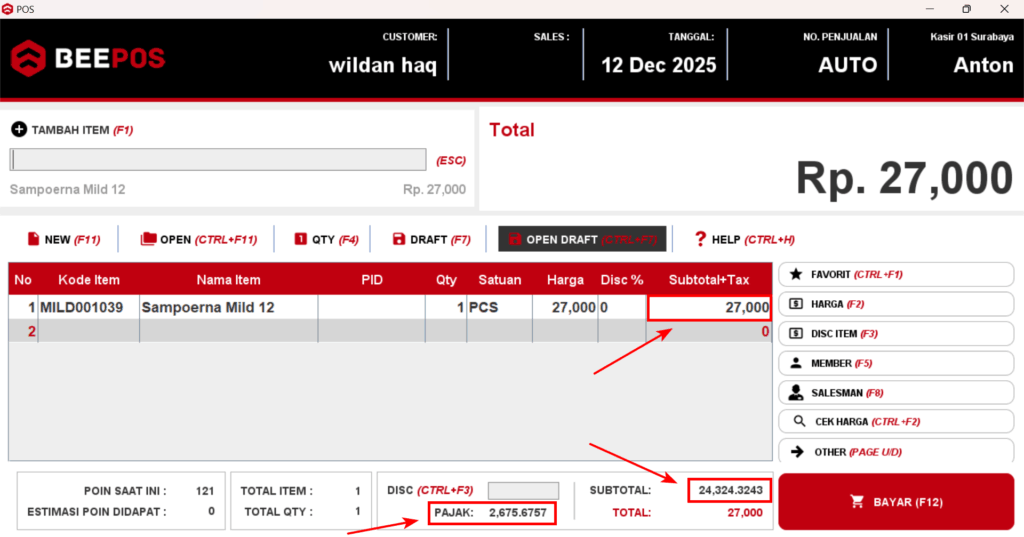The height and width of the screenshot is (537, 1024).
Task: Click the HELP question mark icon
Action: click(700, 239)
